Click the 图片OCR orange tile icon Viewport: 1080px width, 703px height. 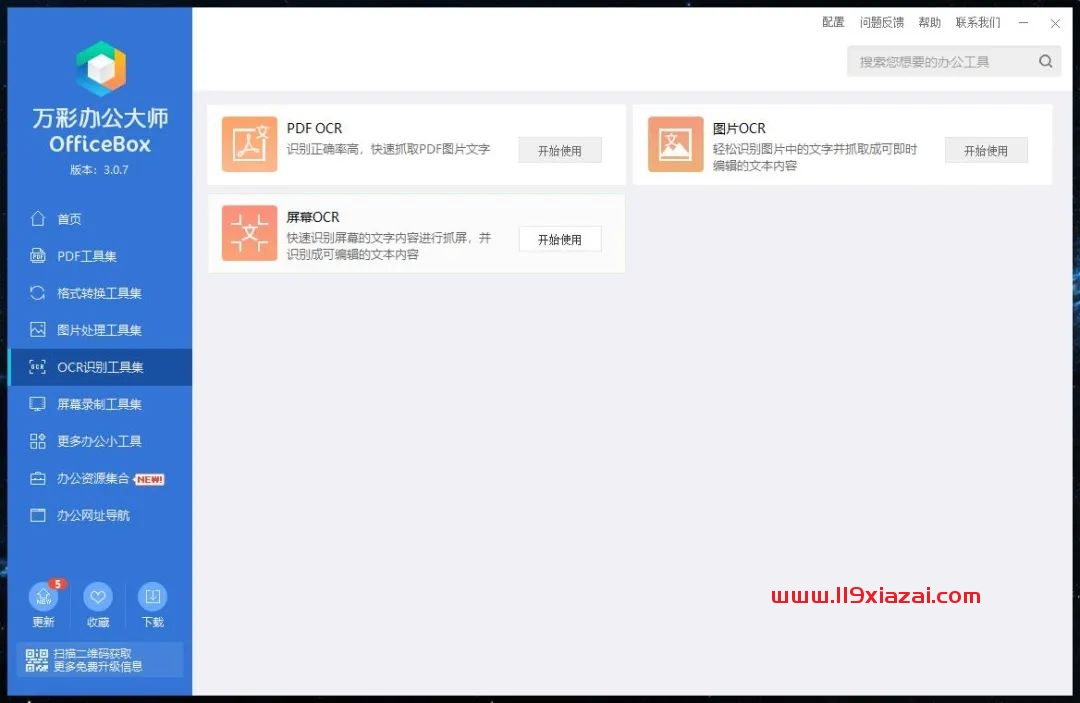(x=675, y=144)
